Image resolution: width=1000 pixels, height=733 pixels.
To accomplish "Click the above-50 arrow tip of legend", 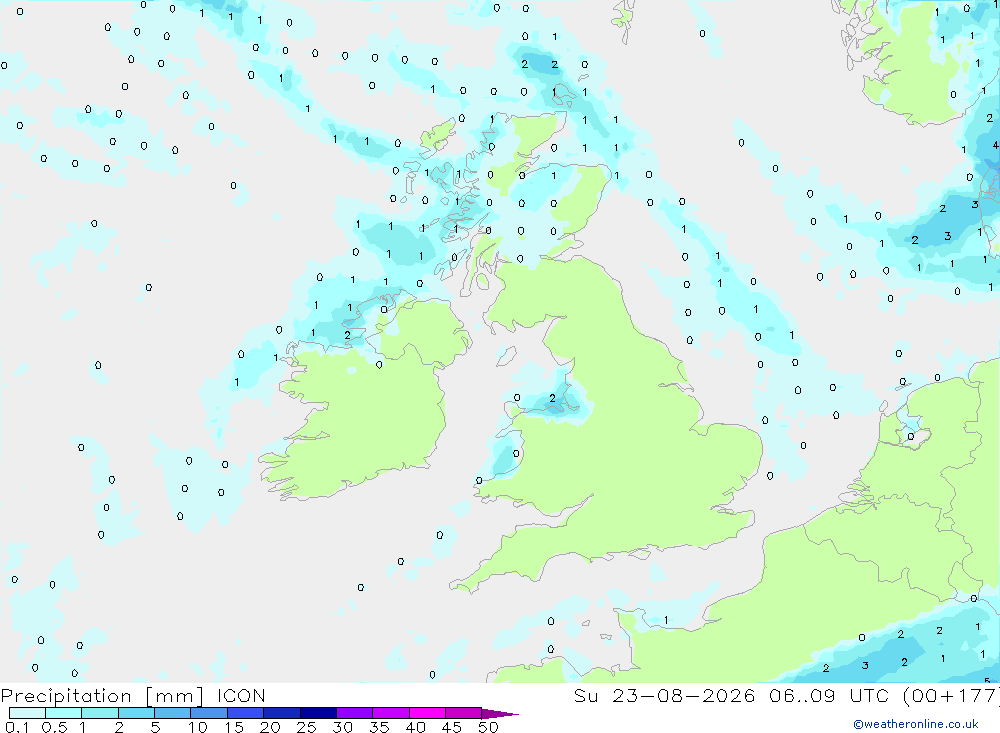I will tap(500, 714).
